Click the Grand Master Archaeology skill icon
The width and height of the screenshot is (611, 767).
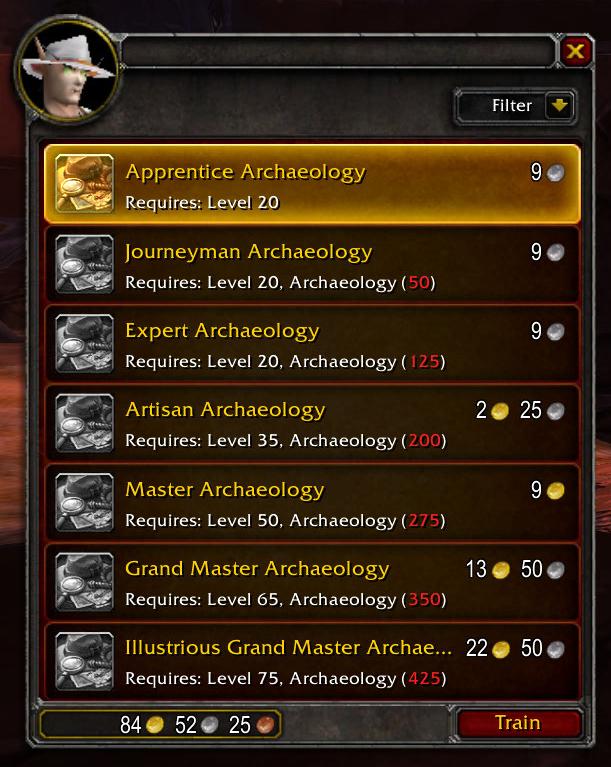pyautogui.click(x=85, y=582)
